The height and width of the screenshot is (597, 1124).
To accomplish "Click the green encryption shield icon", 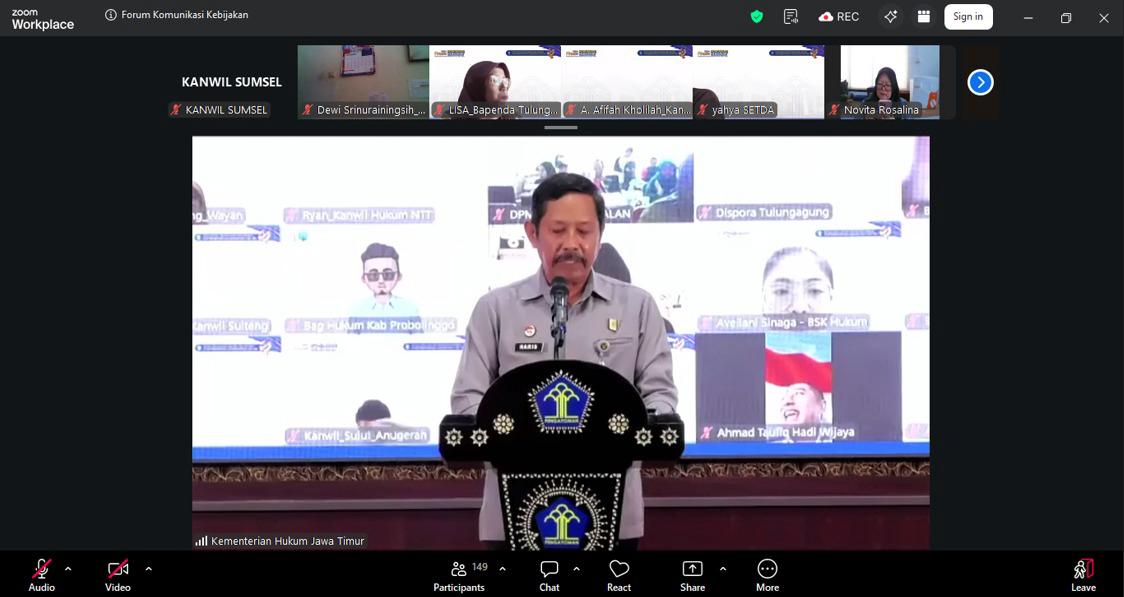I will coord(756,16).
